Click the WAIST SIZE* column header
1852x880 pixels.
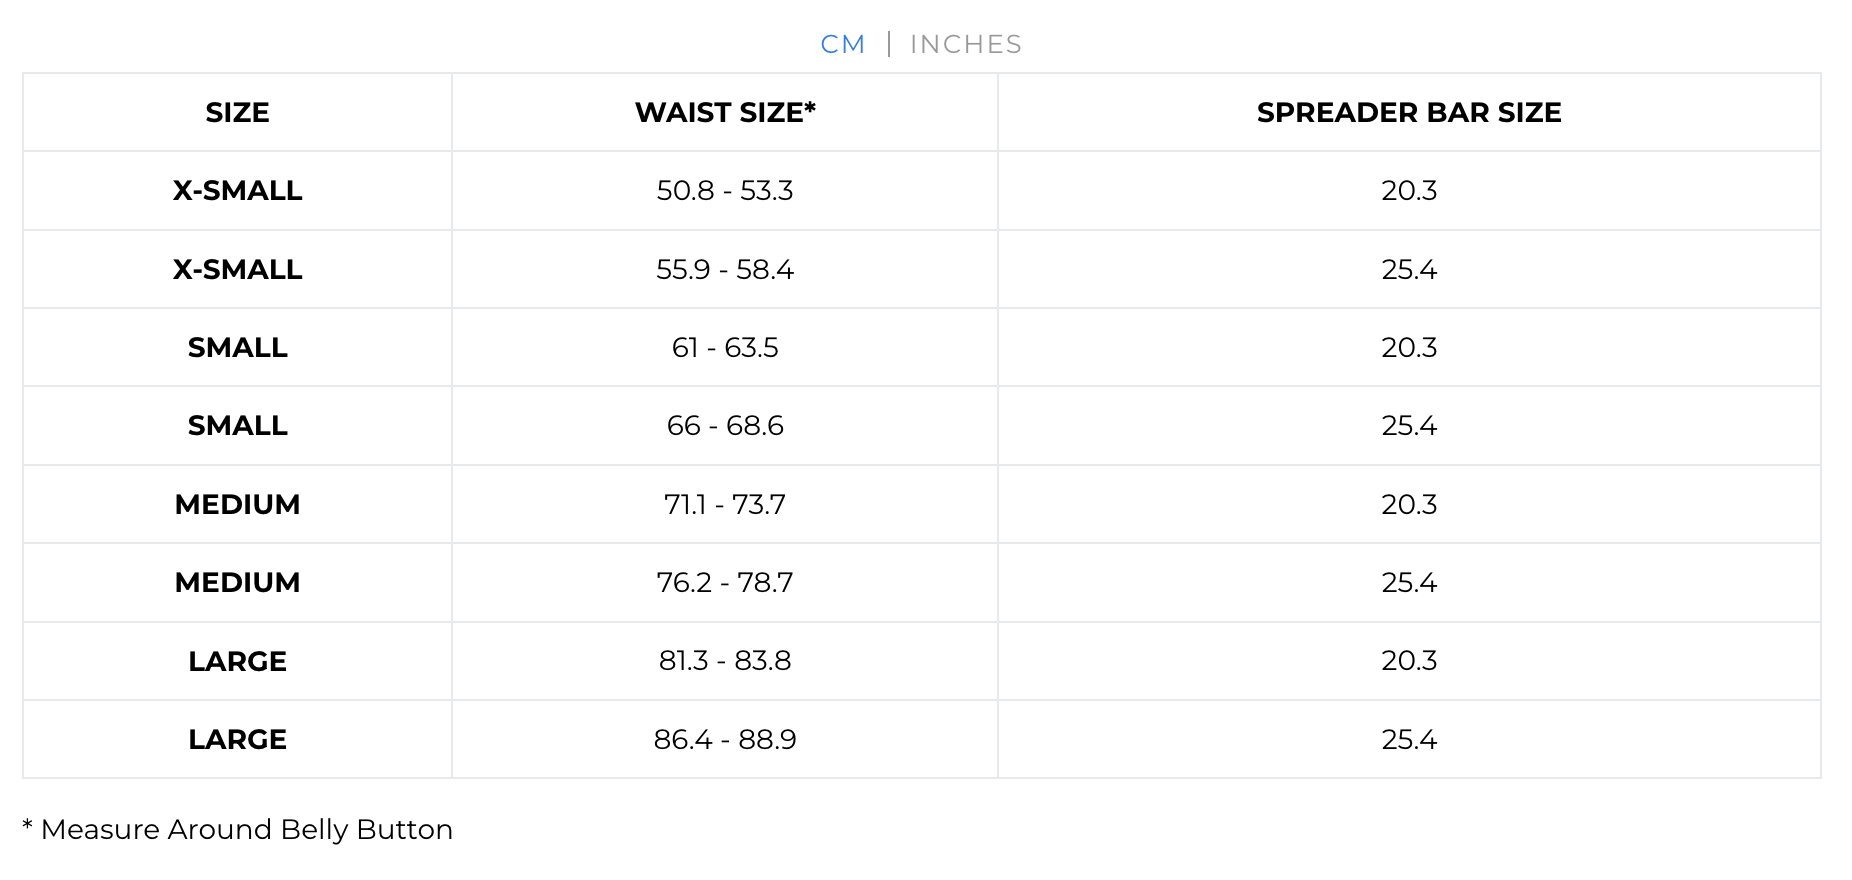[725, 112]
